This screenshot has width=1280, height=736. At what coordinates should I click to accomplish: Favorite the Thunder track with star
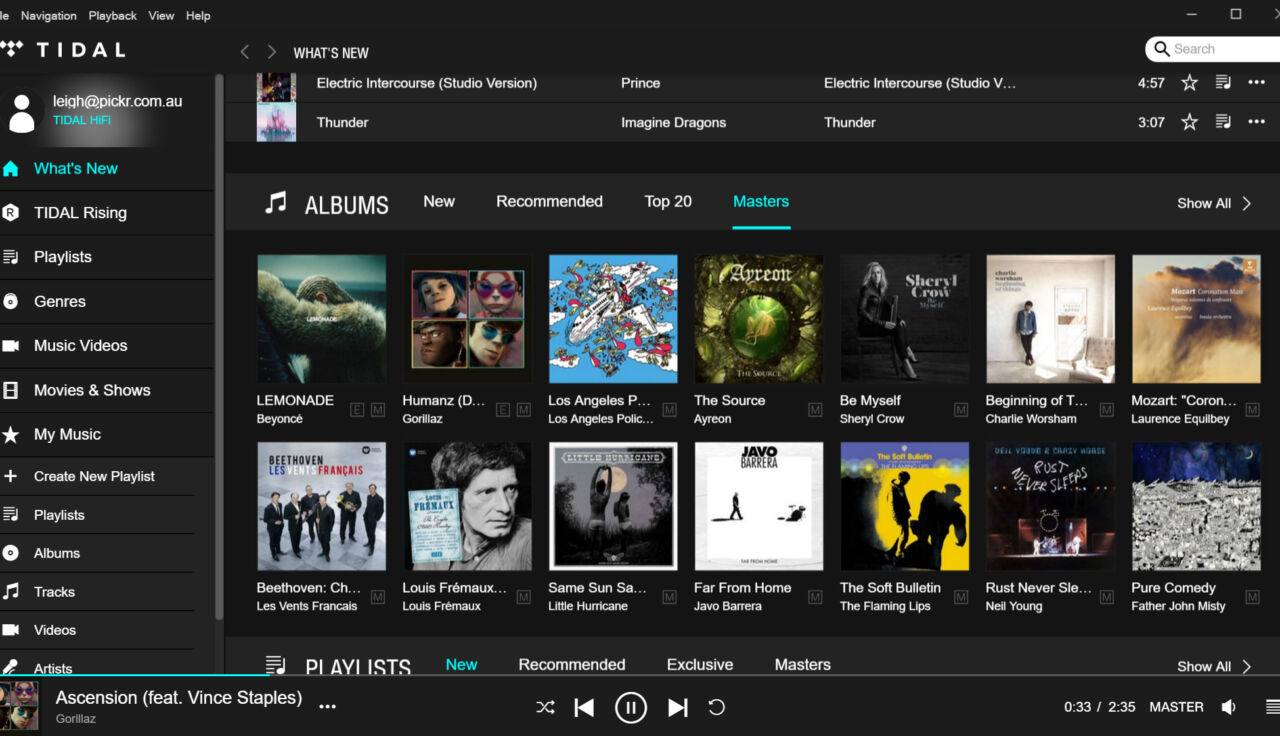click(1189, 122)
